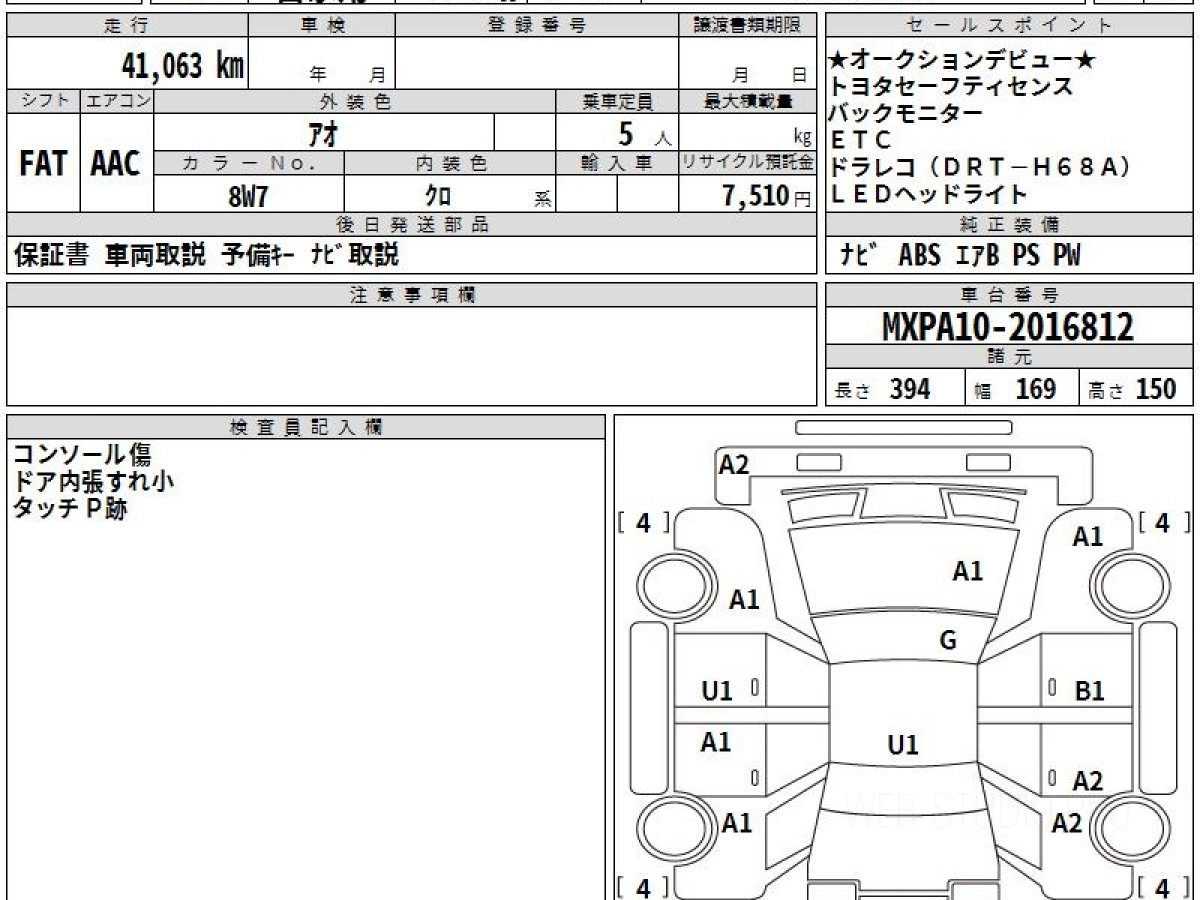Select the トヨタセーフティセンス line
The image size is (1200, 900).
pyautogui.click(x=952, y=87)
